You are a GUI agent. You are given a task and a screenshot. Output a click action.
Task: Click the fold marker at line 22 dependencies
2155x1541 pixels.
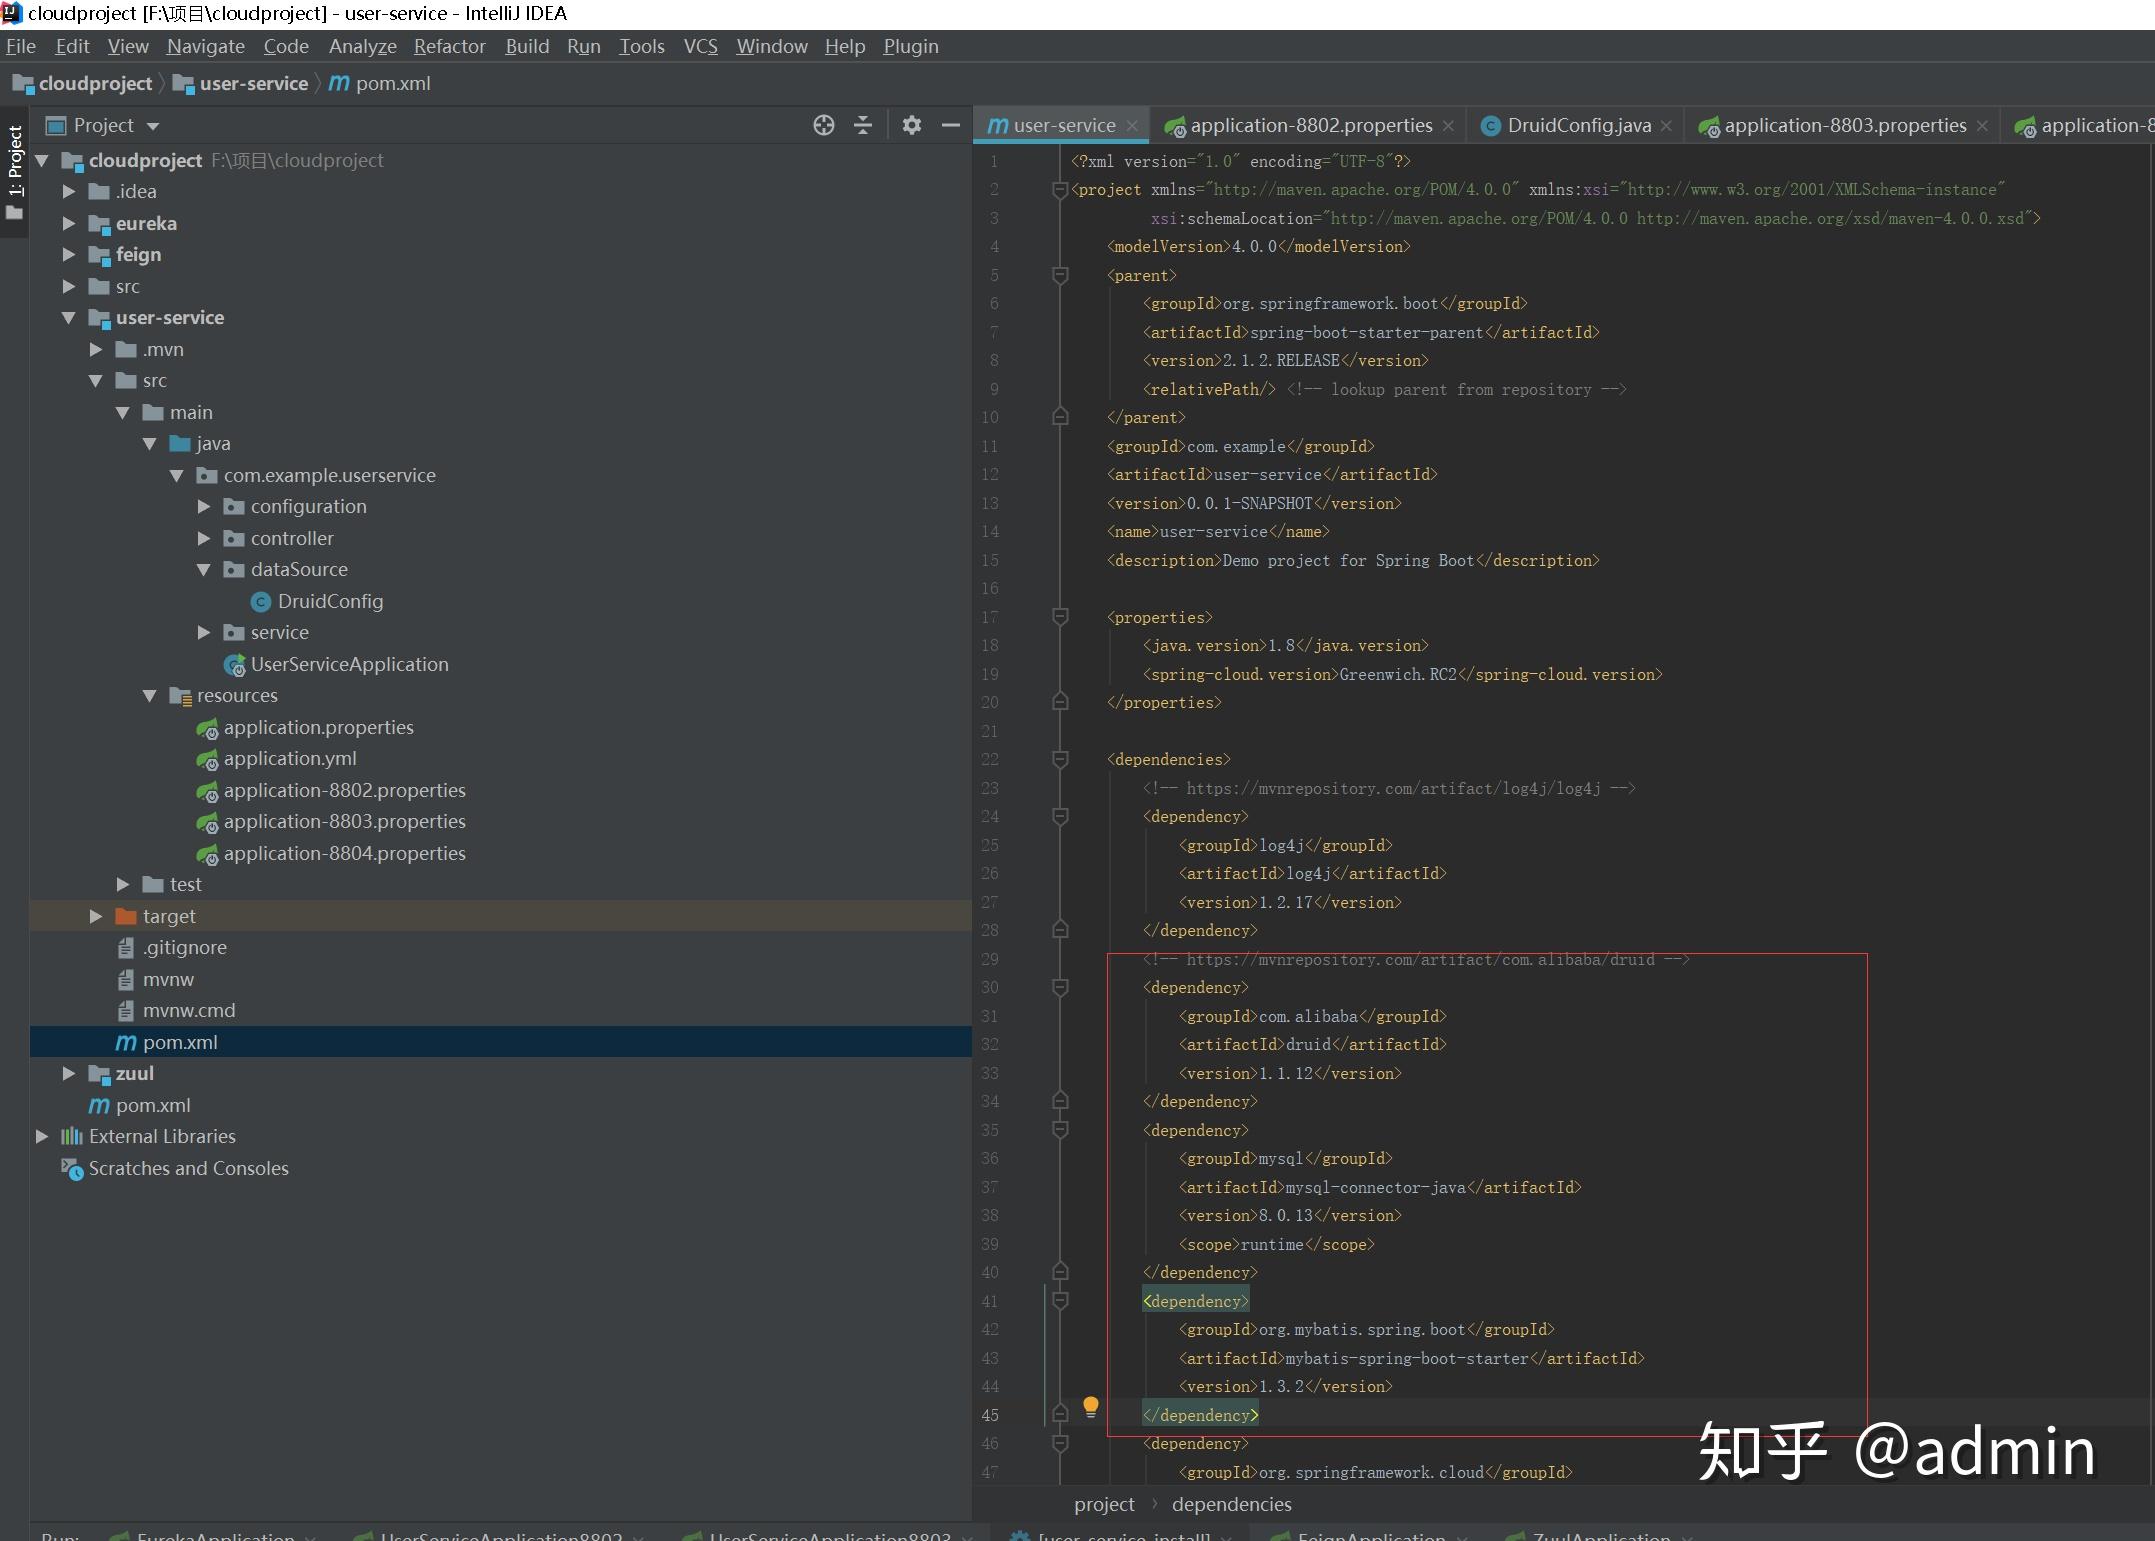pyautogui.click(x=1060, y=760)
